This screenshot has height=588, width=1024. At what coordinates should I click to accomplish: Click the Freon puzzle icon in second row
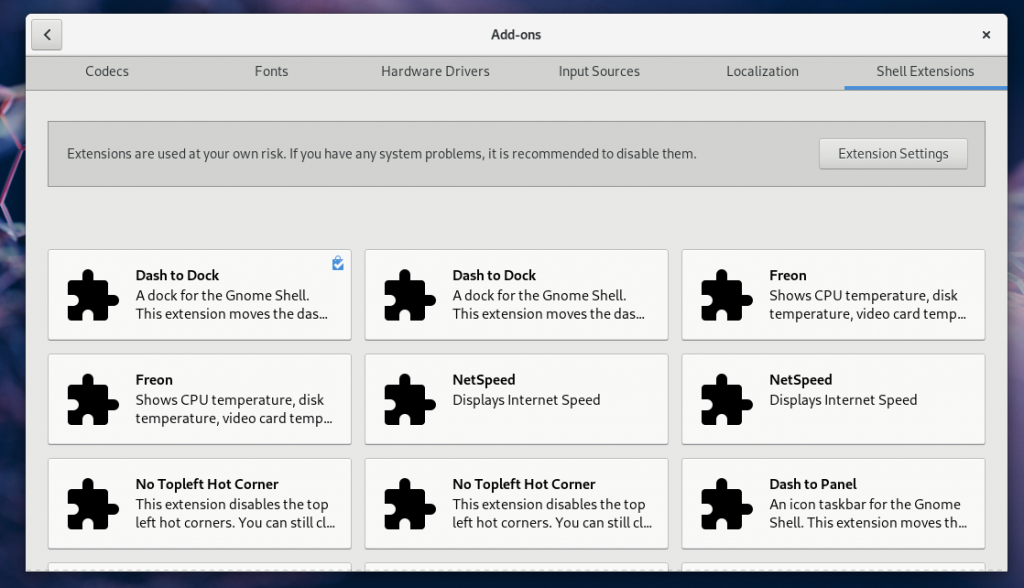91,399
